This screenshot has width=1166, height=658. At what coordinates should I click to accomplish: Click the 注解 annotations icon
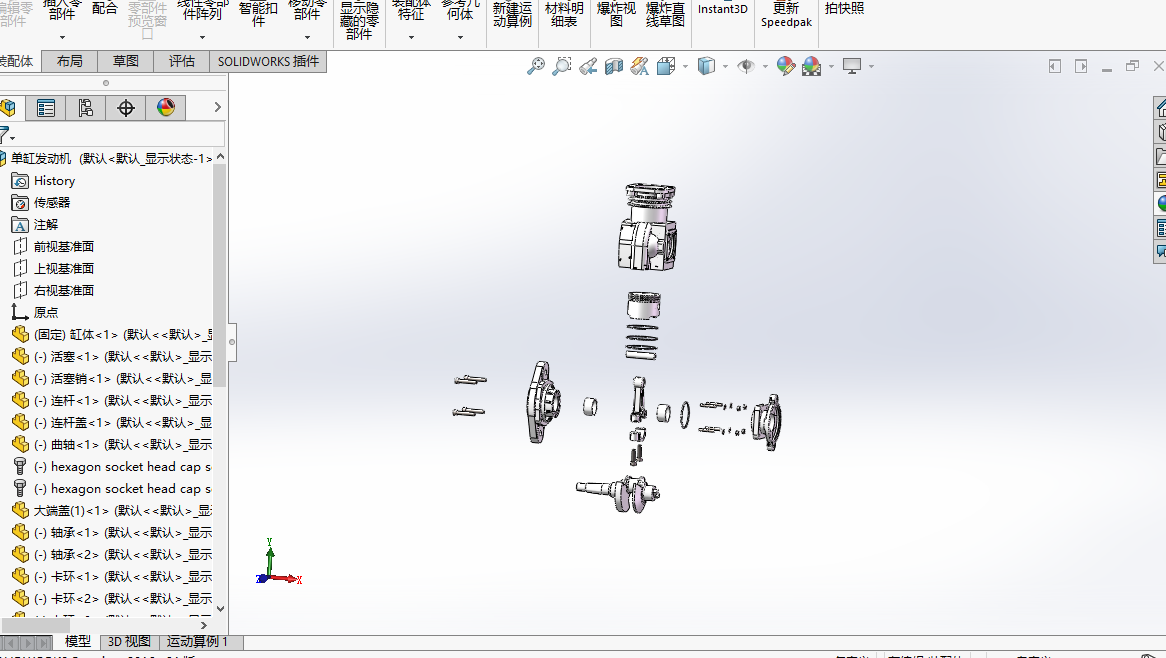[20, 225]
